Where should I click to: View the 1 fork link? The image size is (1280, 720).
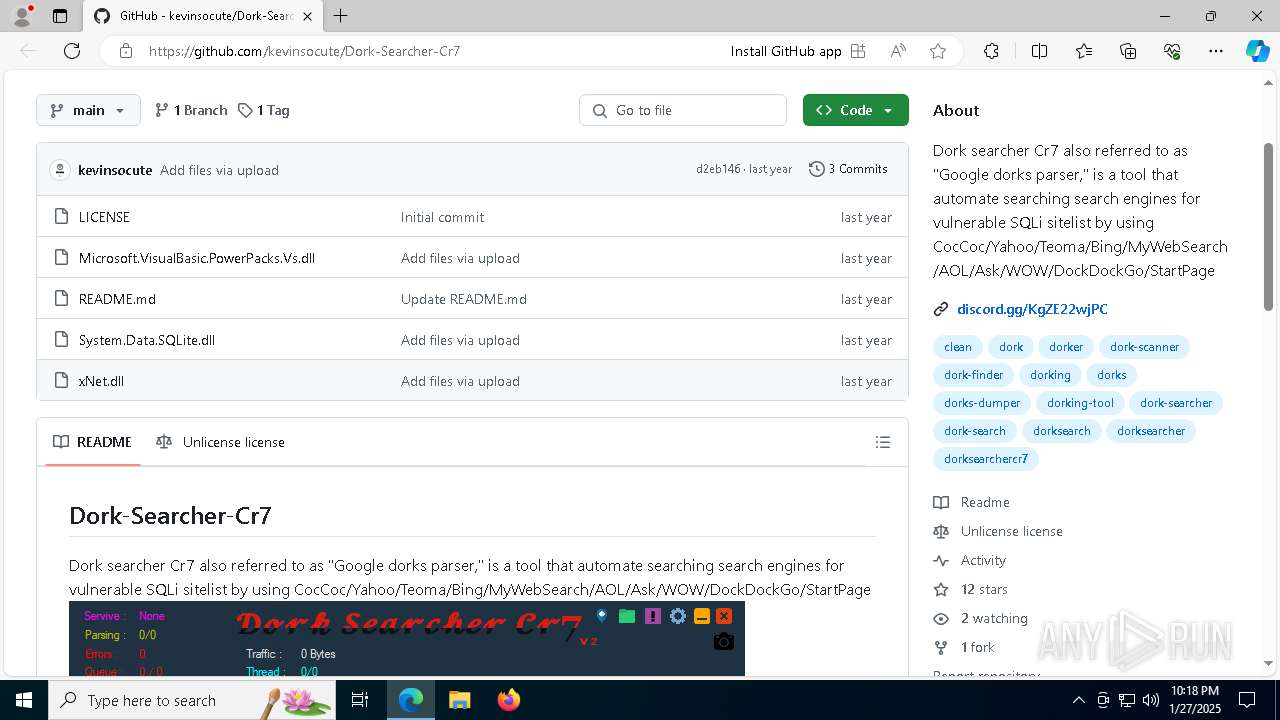pyautogui.click(x=964, y=647)
